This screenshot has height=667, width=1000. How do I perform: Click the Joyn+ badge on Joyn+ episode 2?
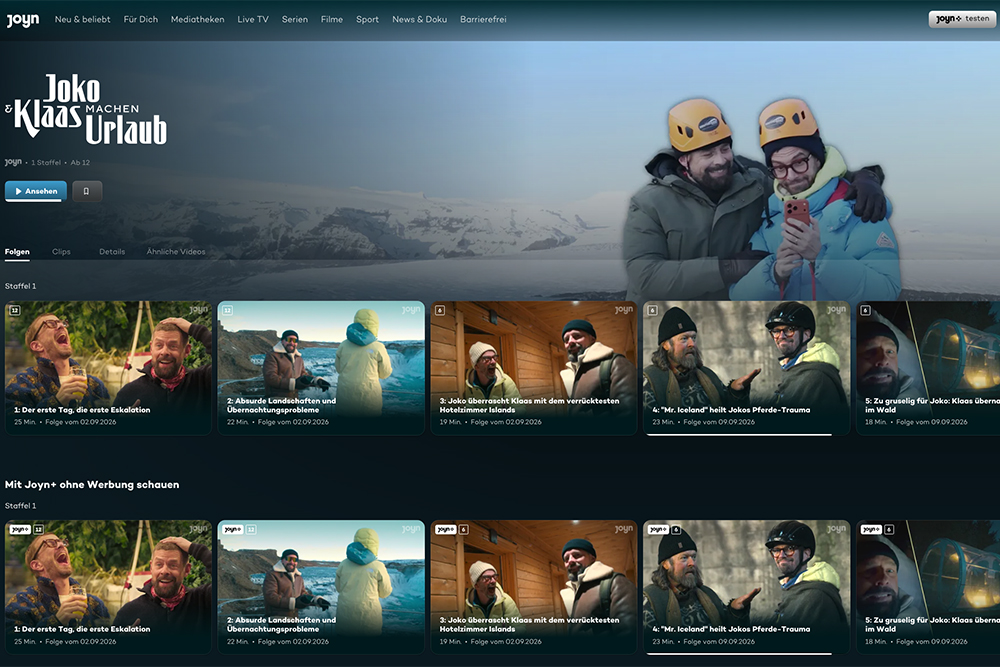click(233, 529)
